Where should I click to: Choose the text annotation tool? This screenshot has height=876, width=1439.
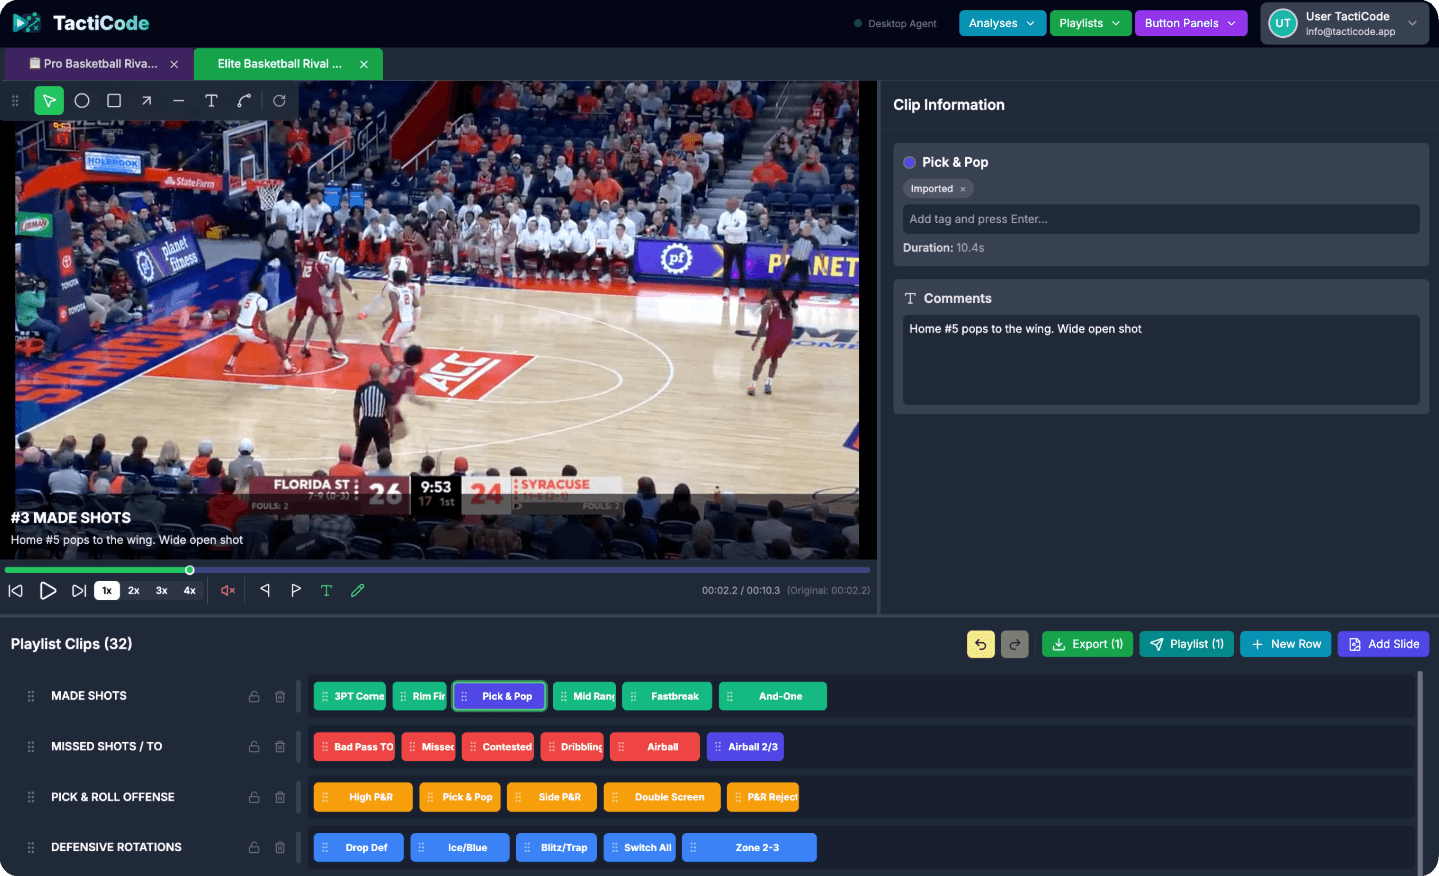(211, 100)
